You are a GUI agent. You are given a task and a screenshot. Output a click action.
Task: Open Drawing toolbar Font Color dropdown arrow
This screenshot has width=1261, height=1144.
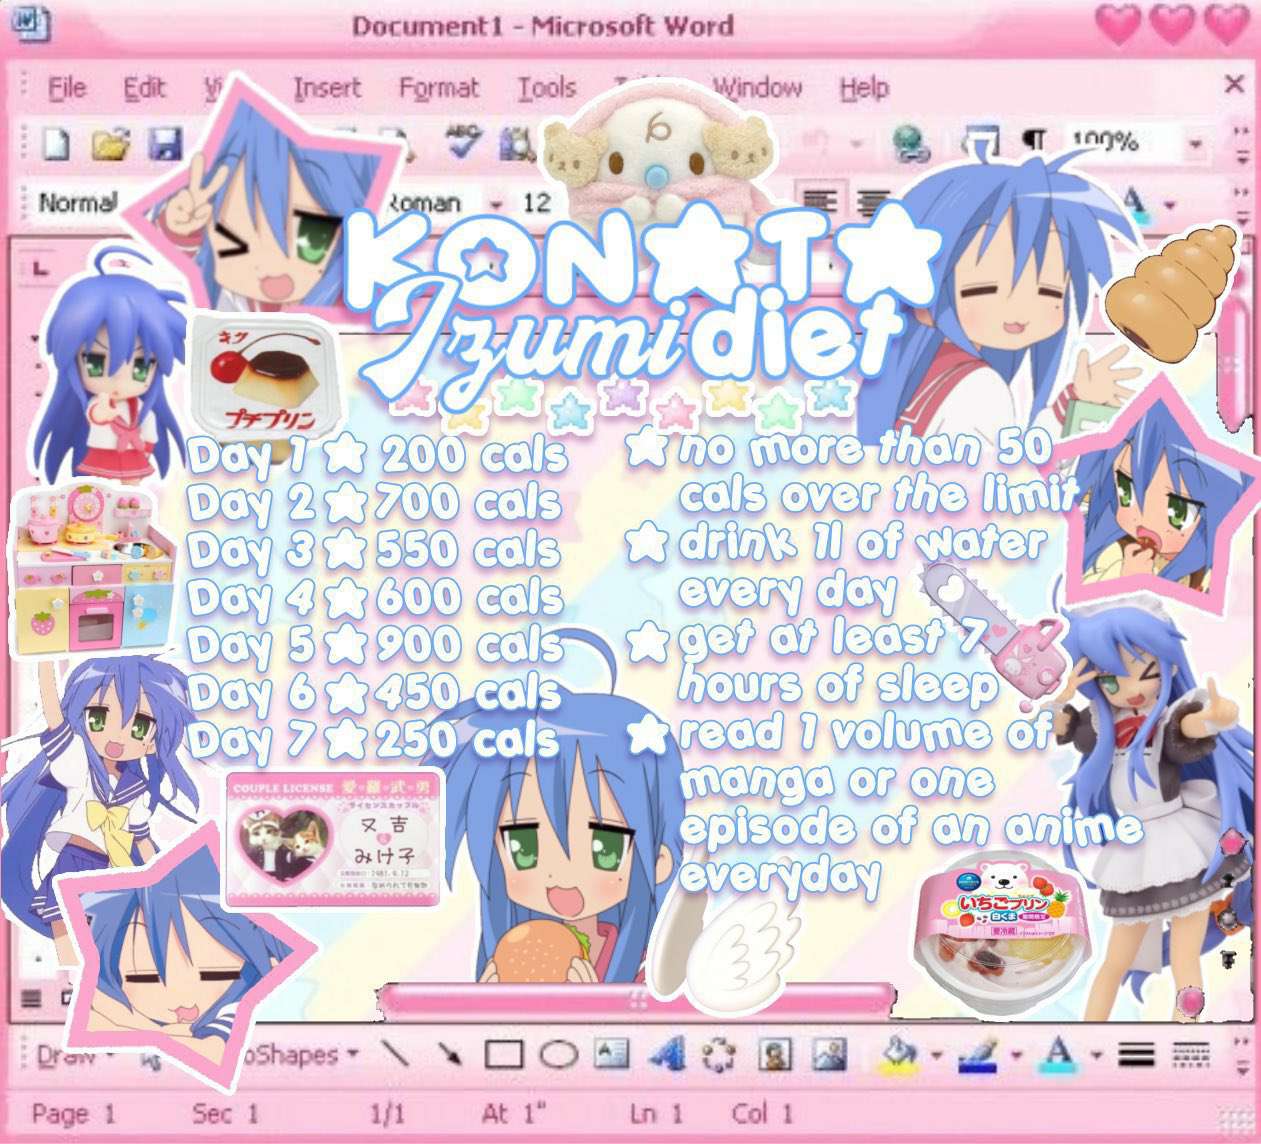click(1096, 1056)
